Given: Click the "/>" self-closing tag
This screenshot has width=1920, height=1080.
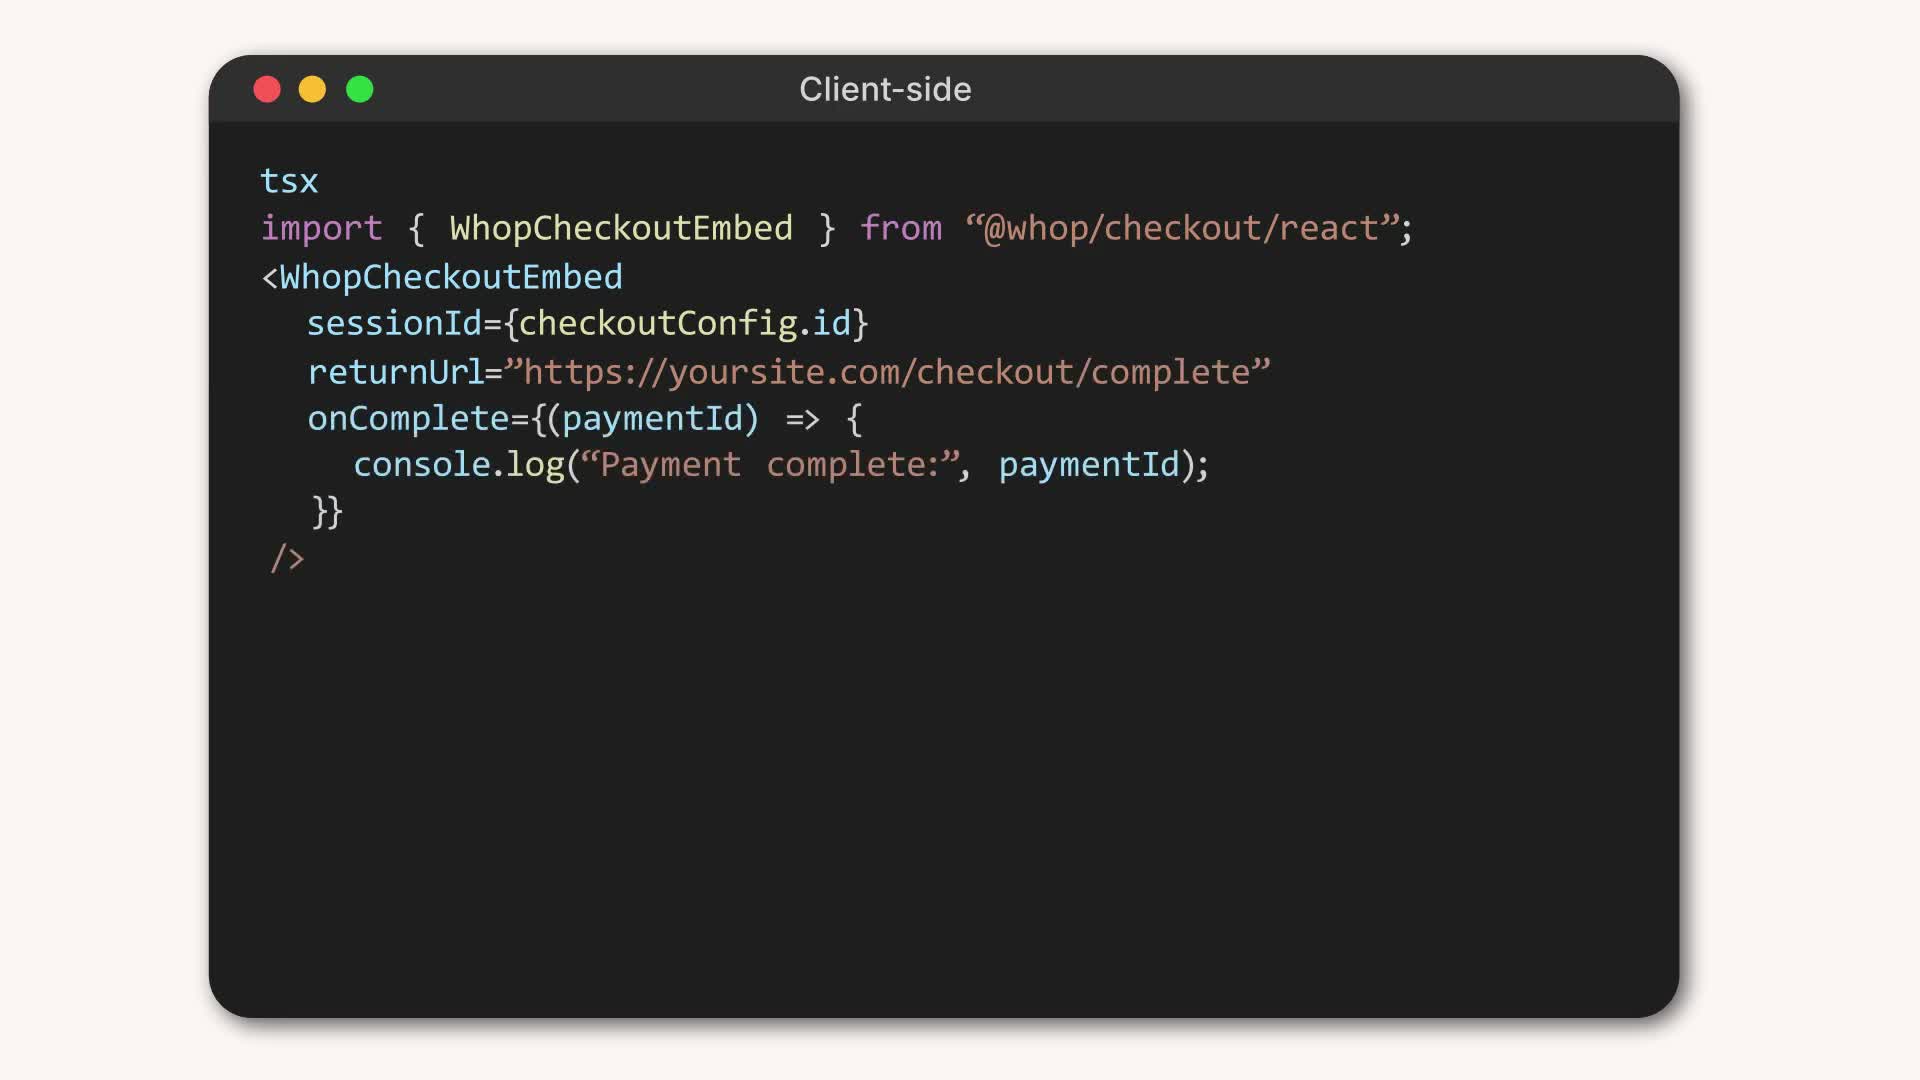Looking at the screenshot, I should [286, 558].
